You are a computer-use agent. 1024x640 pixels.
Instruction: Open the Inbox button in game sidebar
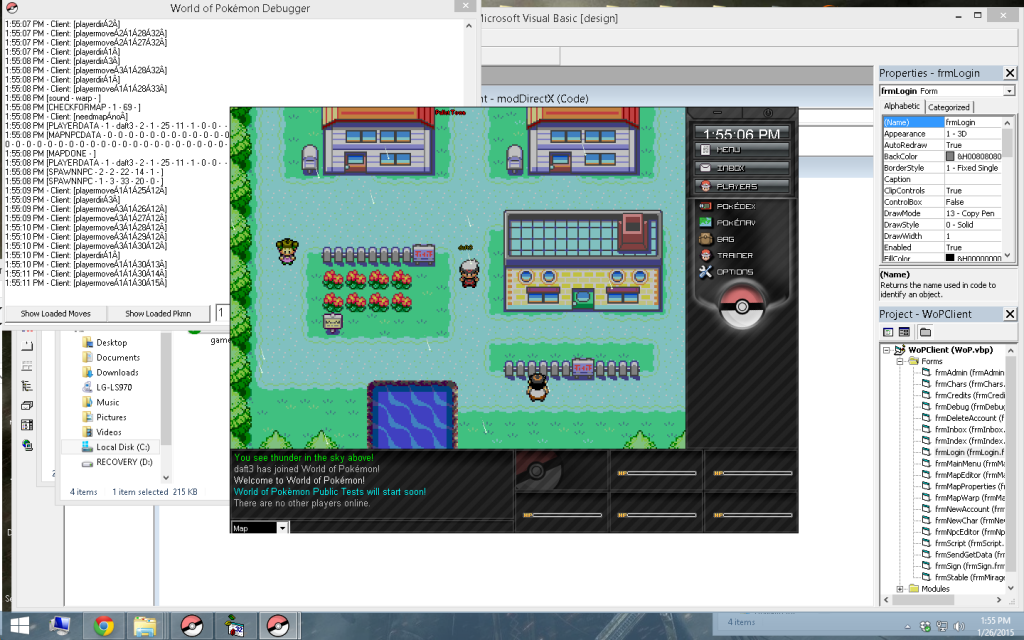741,168
